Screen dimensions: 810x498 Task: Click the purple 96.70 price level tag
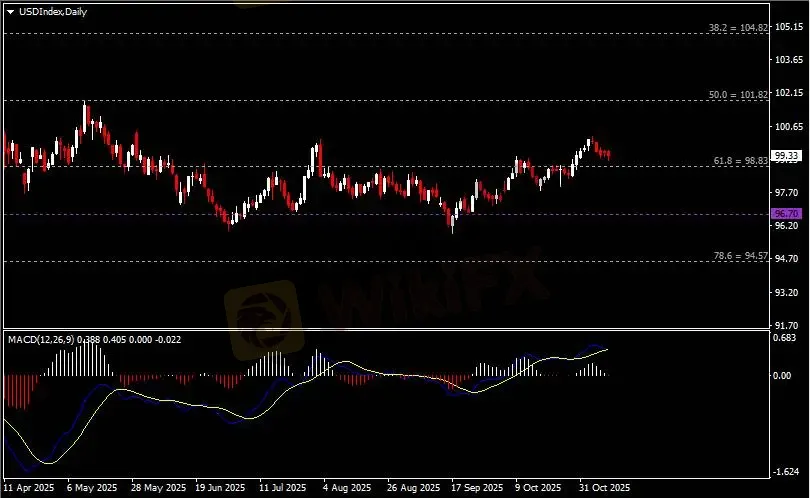(x=787, y=214)
